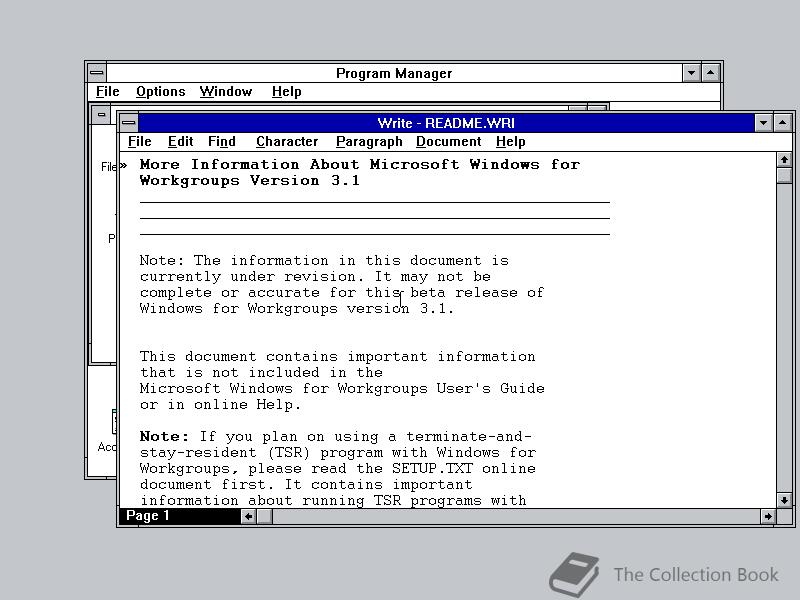Click the Program Manager title bar
The width and height of the screenshot is (800, 600).
click(x=394, y=73)
